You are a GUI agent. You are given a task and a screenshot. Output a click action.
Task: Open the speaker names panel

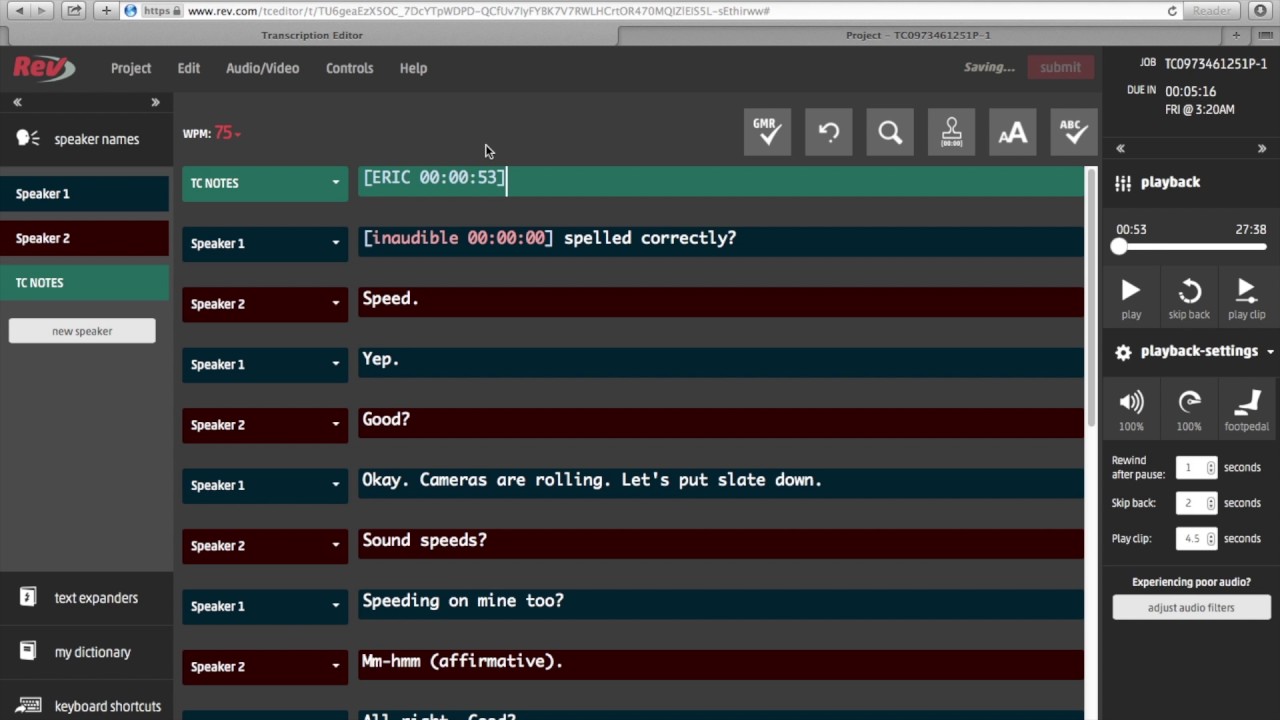tap(86, 139)
